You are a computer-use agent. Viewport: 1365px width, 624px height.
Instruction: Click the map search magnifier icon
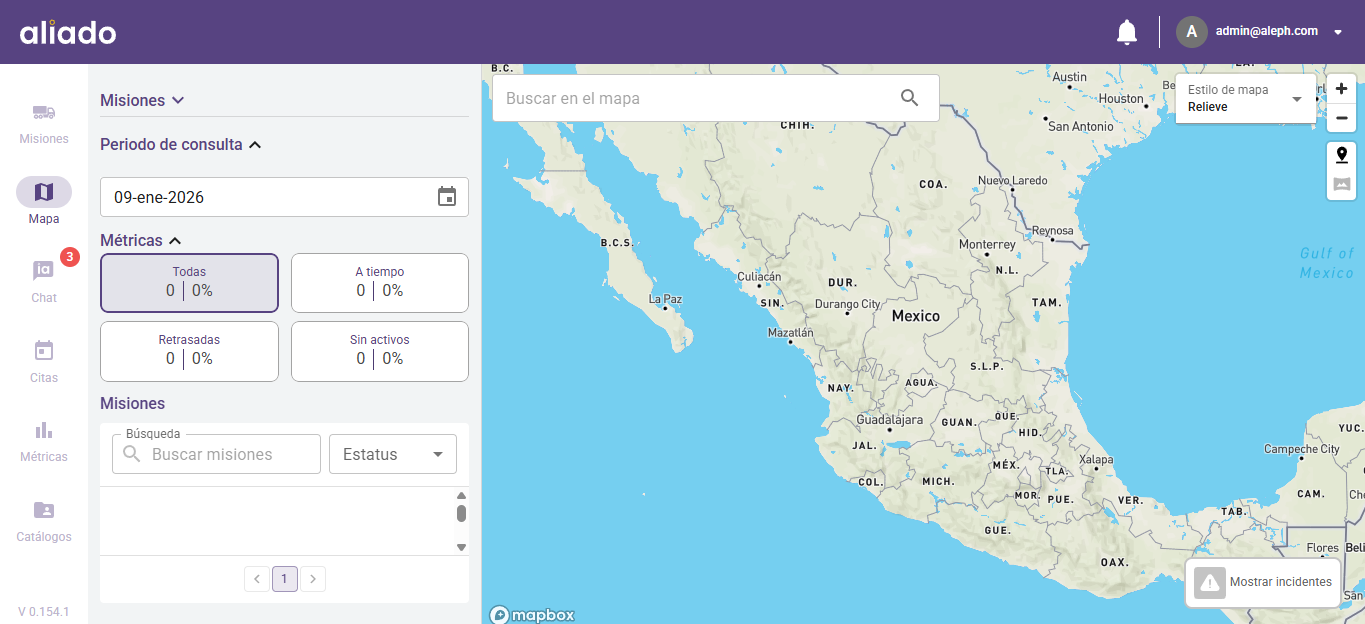pyautogui.click(x=909, y=98)
